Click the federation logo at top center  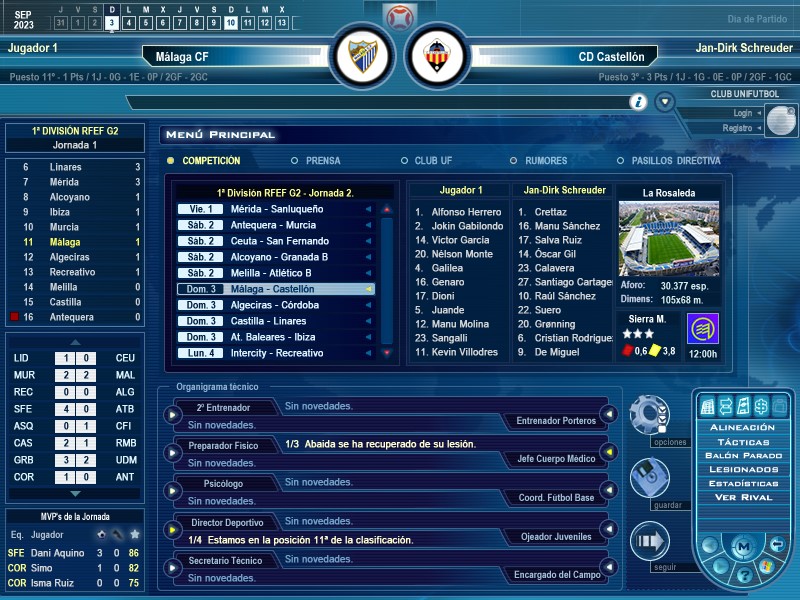399,17
